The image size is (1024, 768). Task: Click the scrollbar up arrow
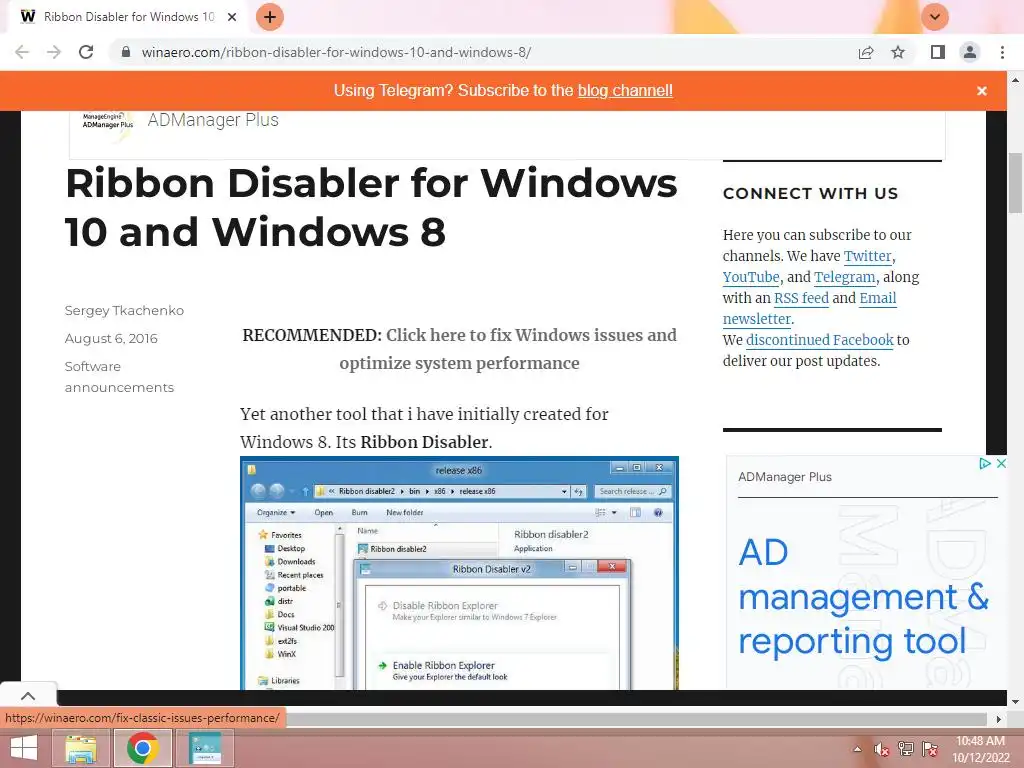1015,80
